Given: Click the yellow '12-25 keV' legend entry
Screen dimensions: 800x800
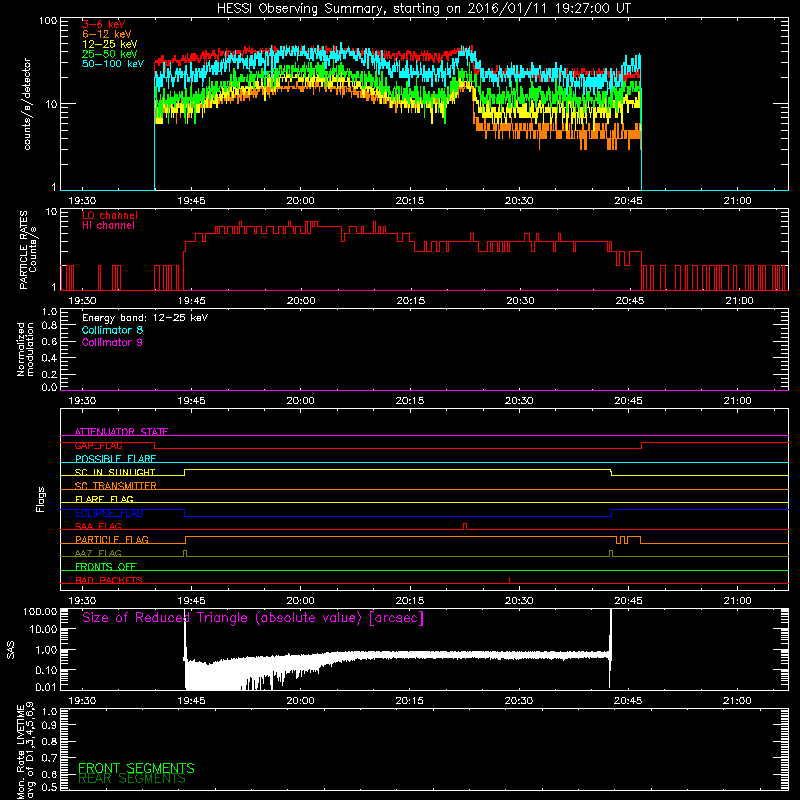Looking at the screenshot, I should click(110, 44).
